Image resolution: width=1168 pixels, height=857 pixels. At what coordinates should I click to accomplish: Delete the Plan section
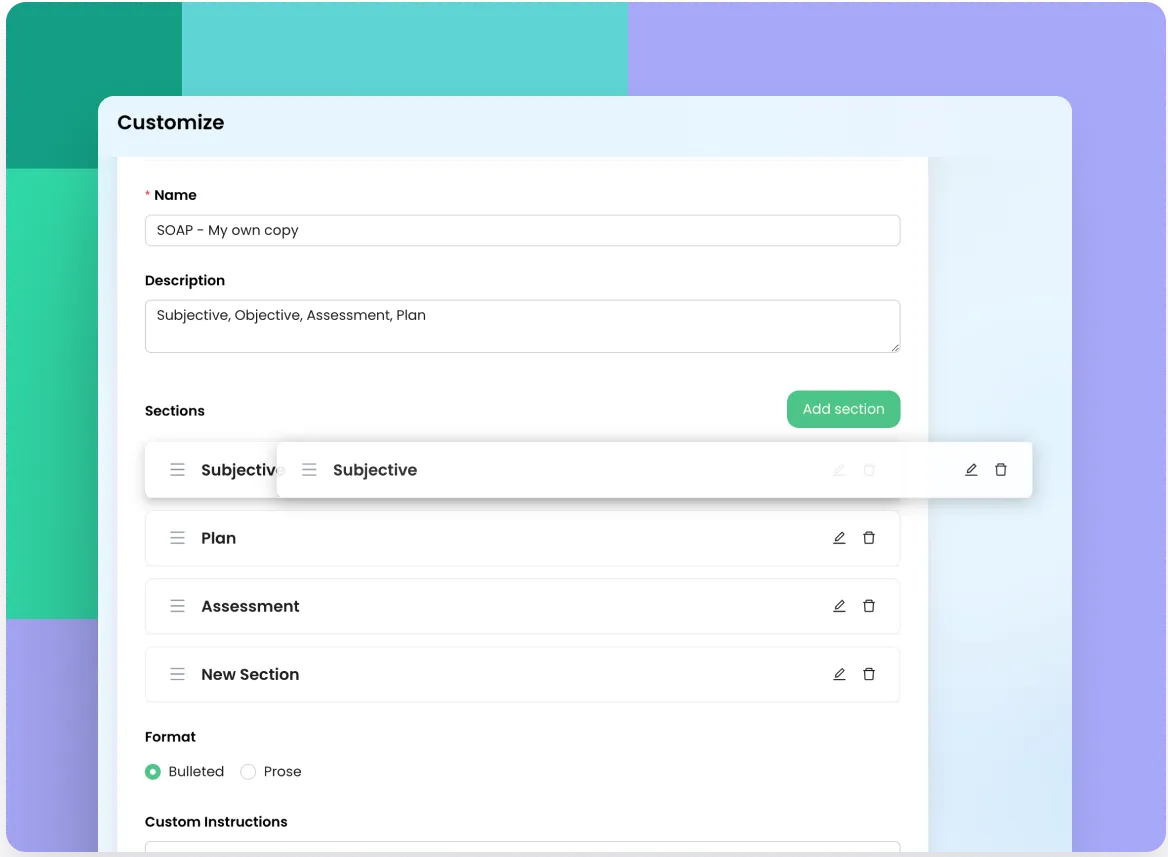(869, 538)
